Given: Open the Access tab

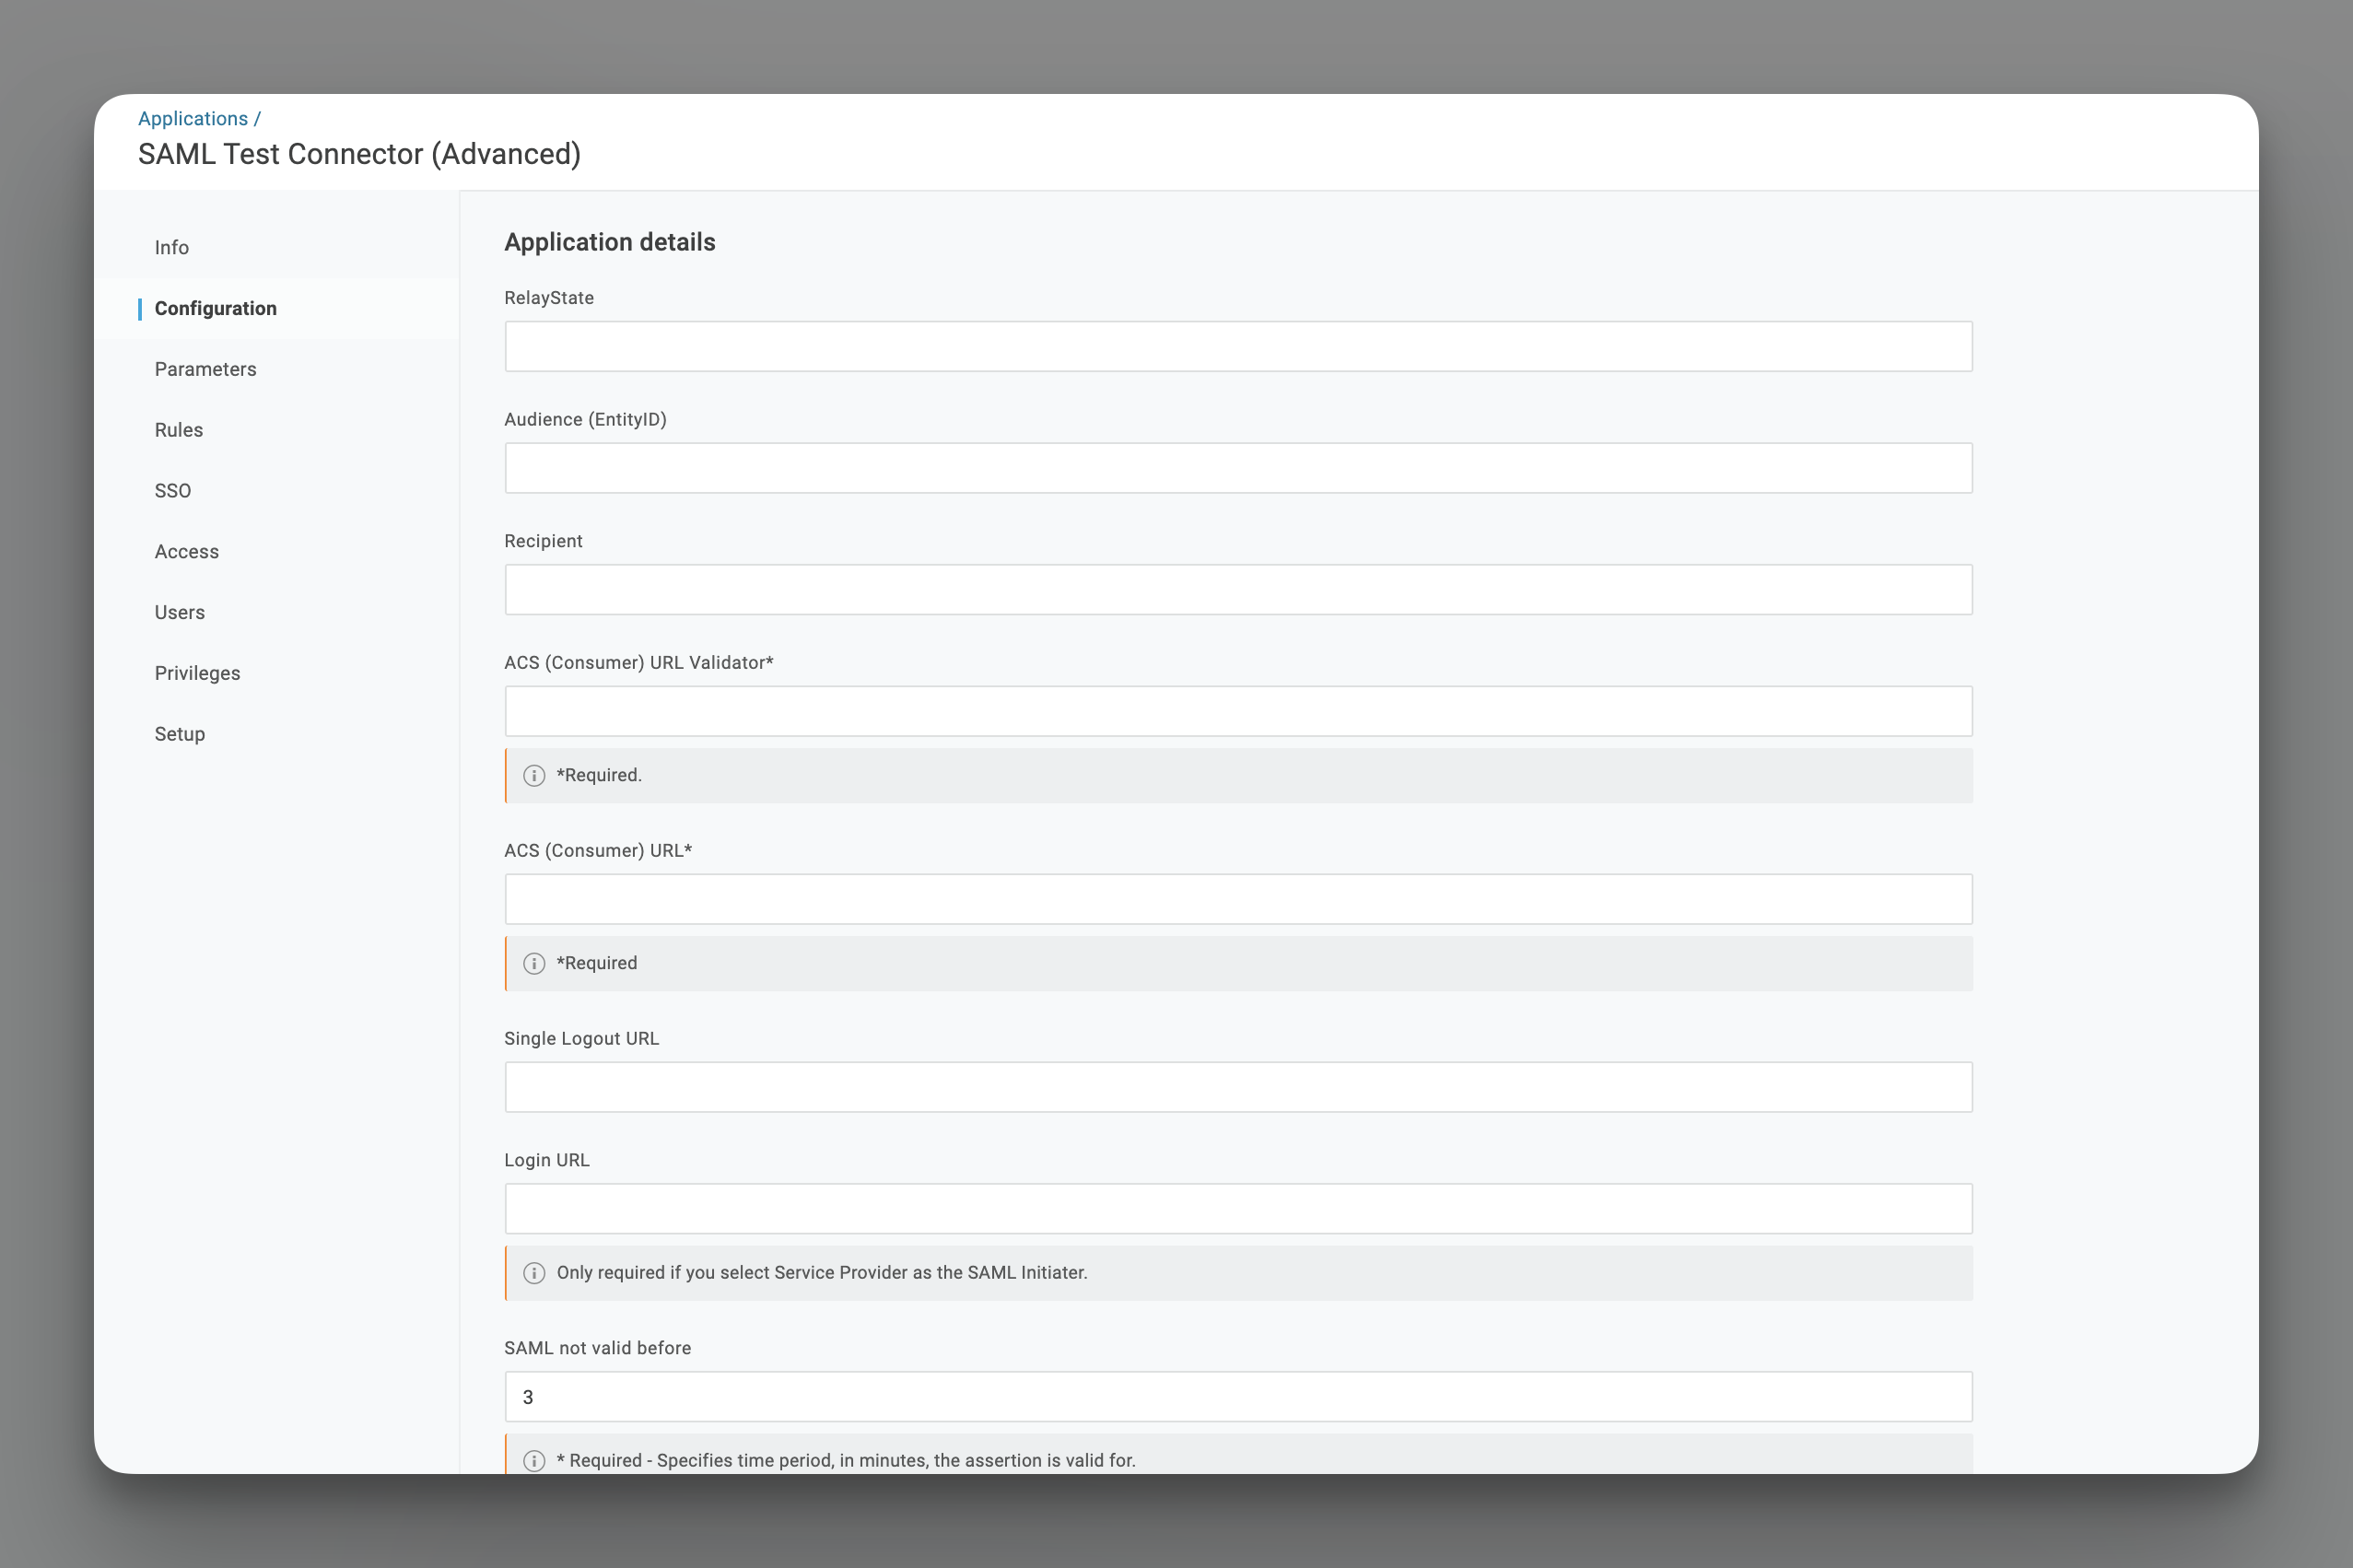Looking at the screenshot, I should click(x=187, y=552).
